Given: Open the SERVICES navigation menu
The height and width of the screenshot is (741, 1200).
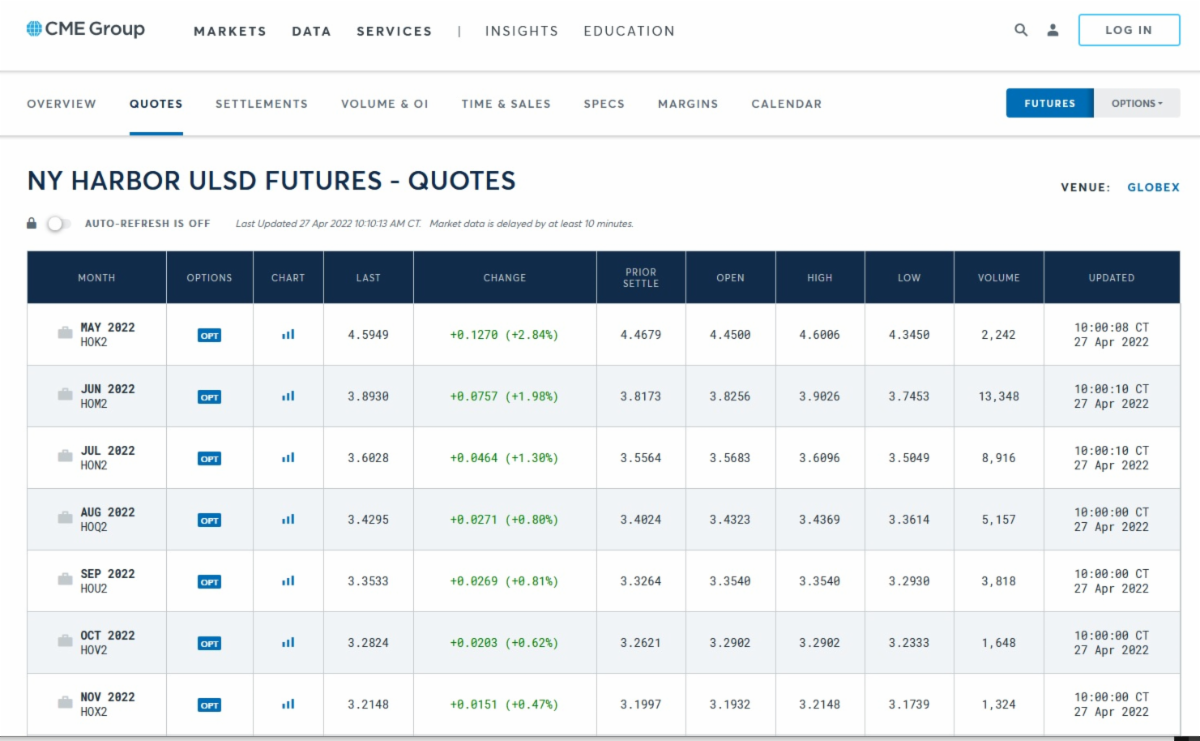Looking at the screenshot, I should [x=394, y=31].
